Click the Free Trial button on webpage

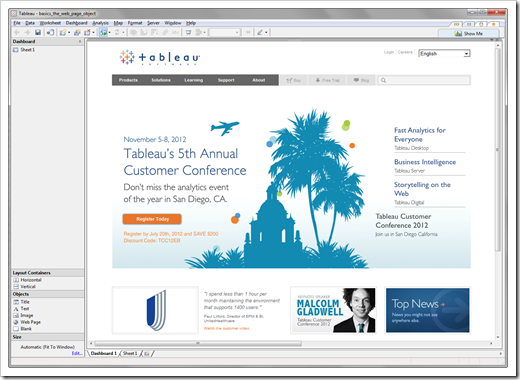(x=327, y=80)
